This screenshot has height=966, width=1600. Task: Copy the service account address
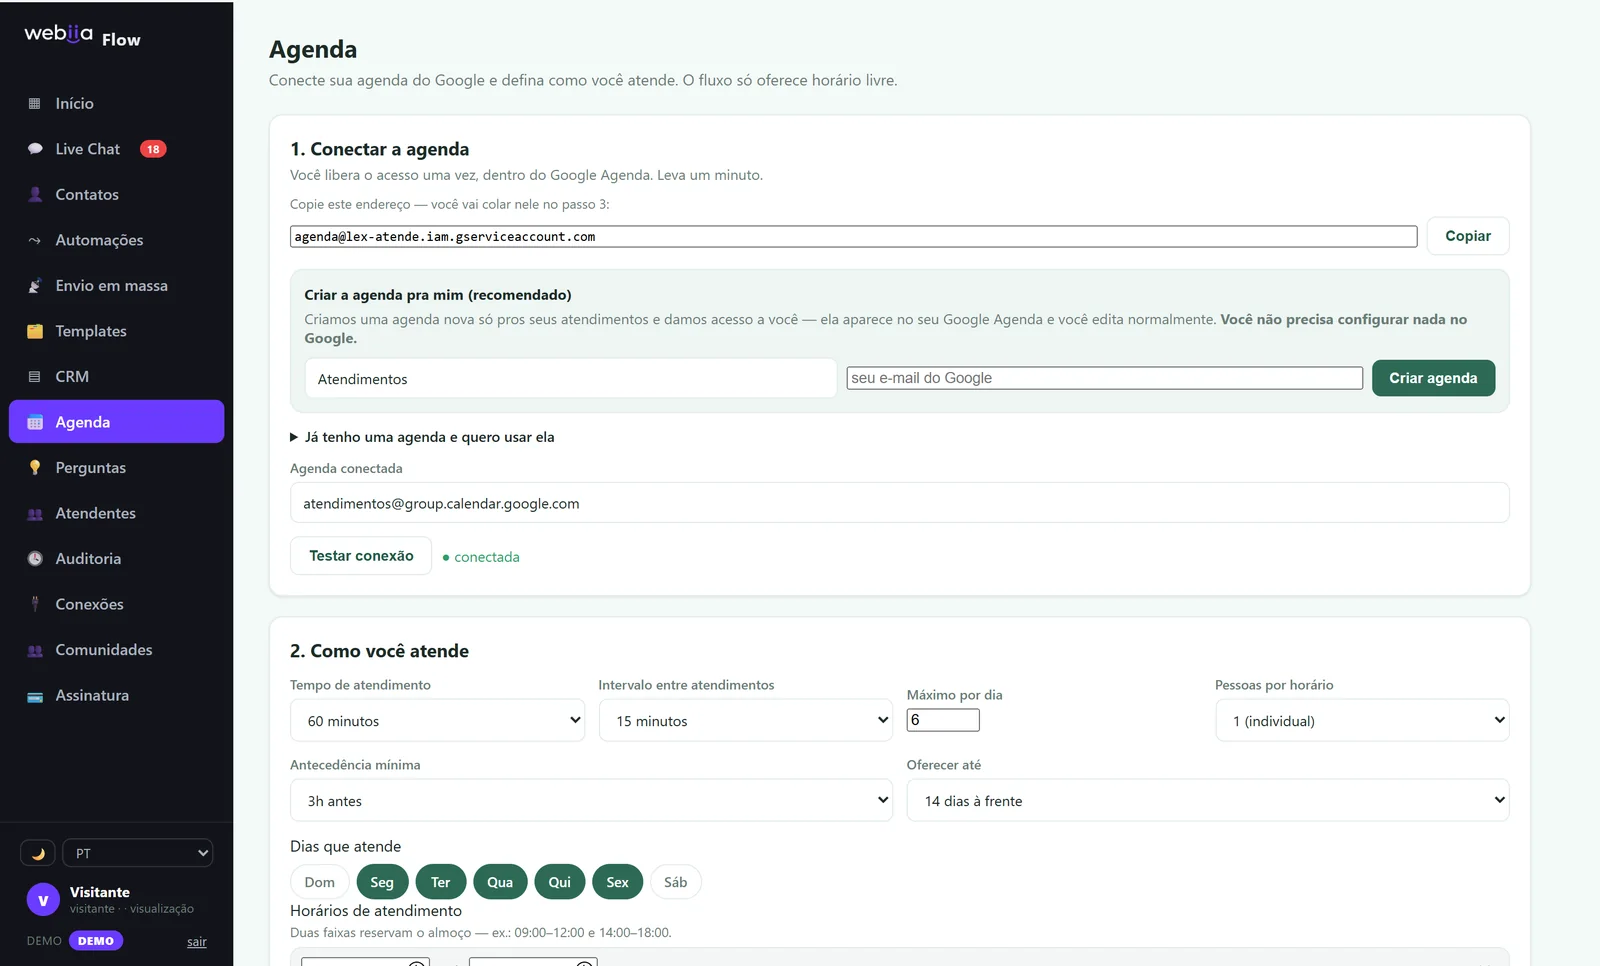click(x=1468, y=236)
